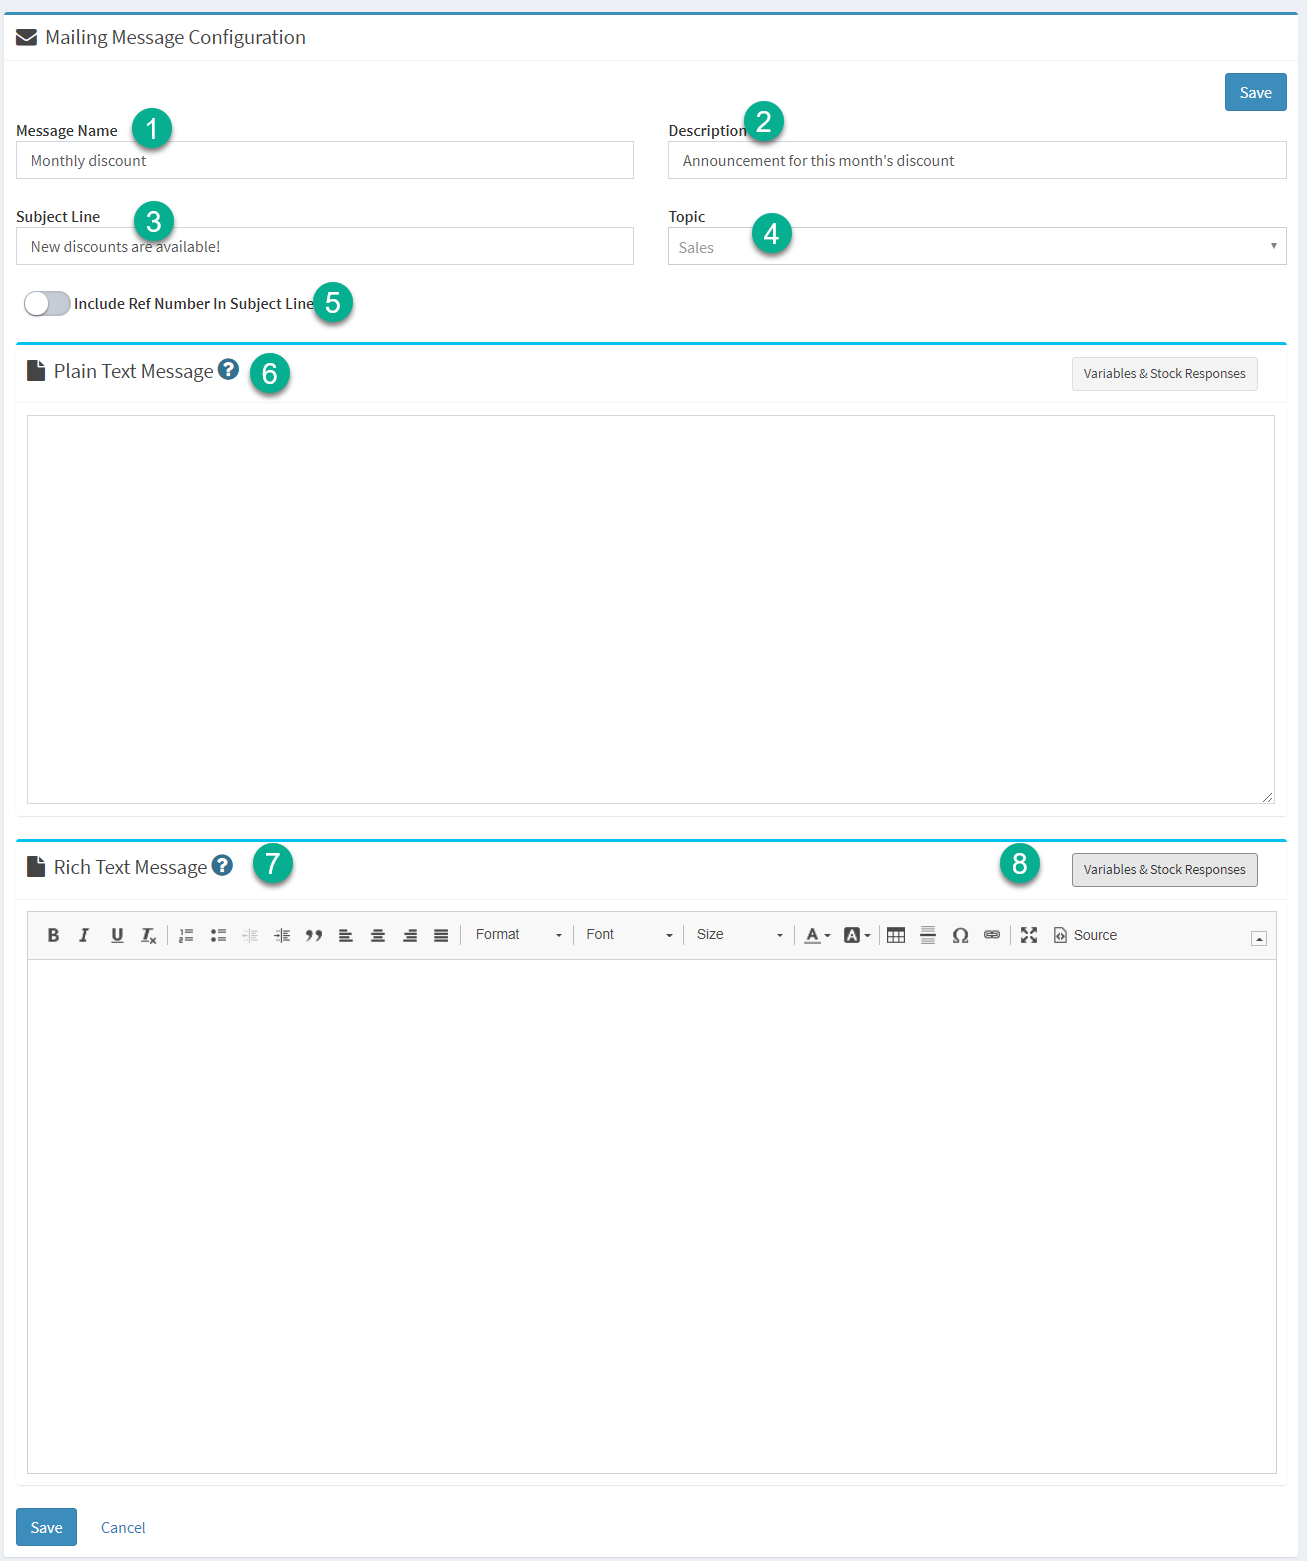Insert a block quote
The image size is (1307, 1561).
tap(314, 935)
